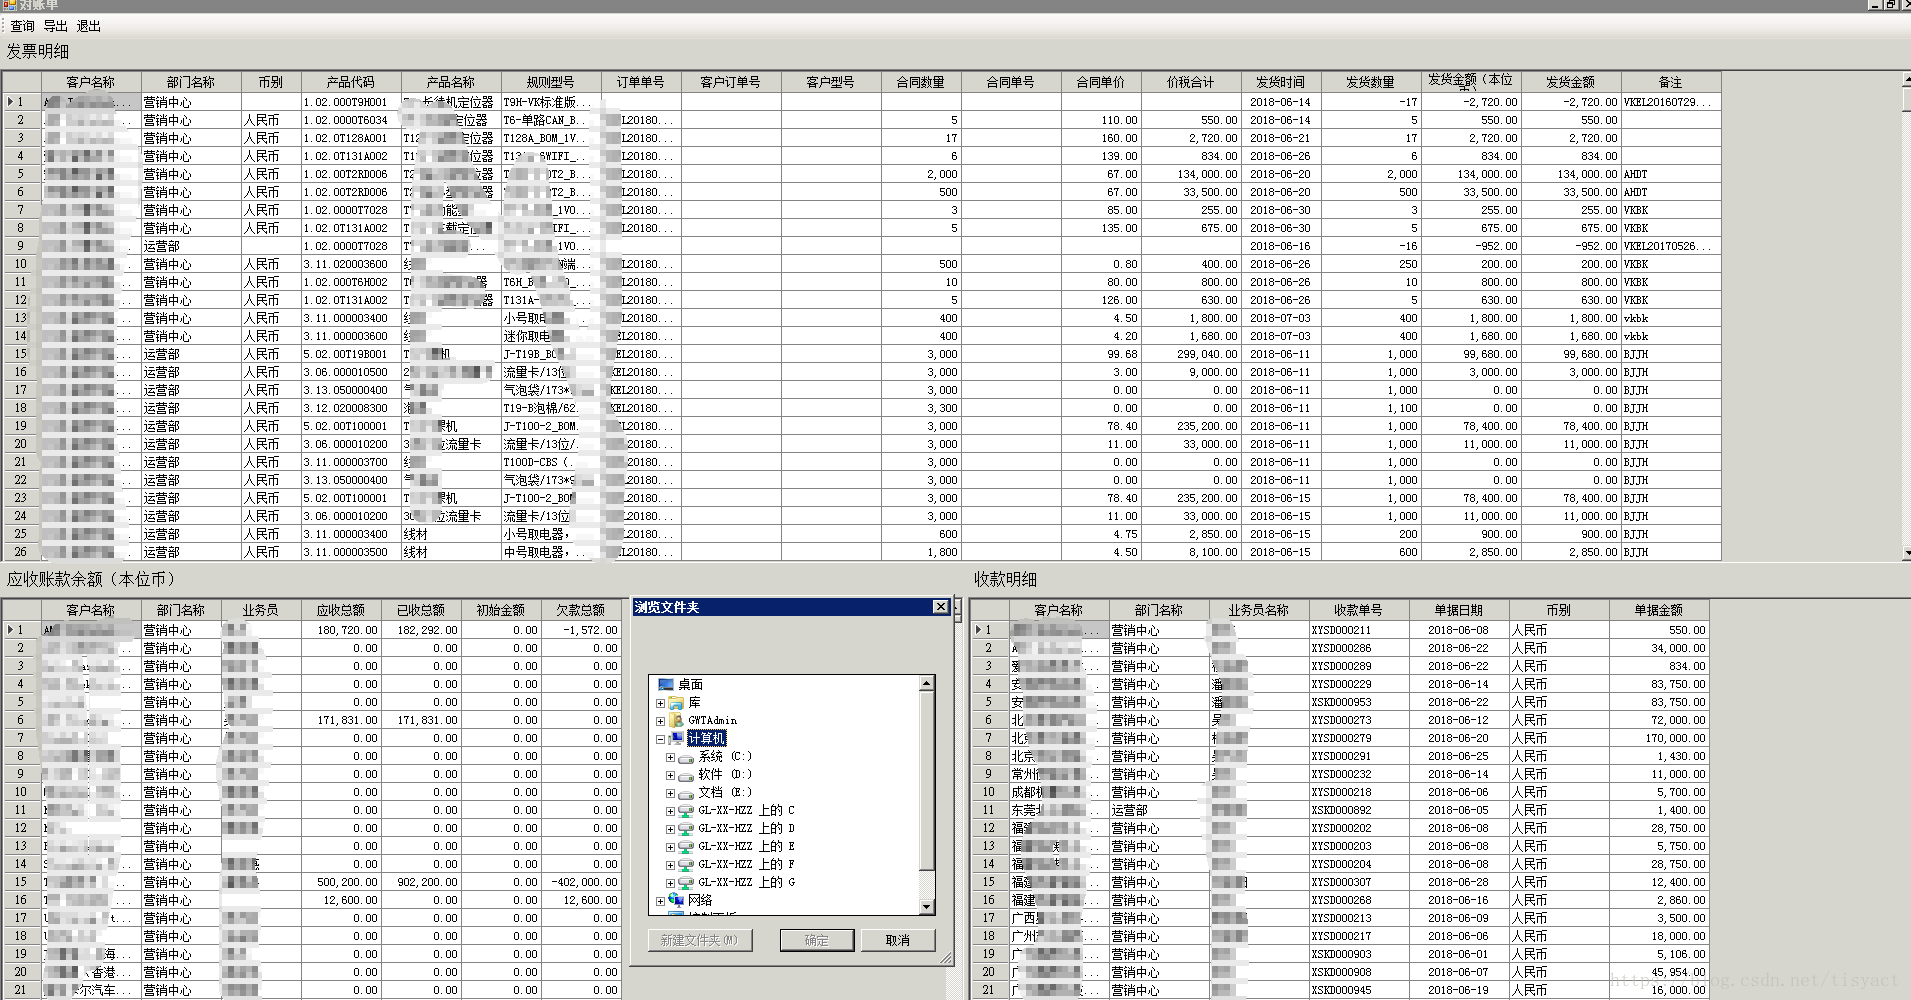Select product code cell 3.12.020008300
Viewport: 1911px width, 1000px height.
[351, 408]
